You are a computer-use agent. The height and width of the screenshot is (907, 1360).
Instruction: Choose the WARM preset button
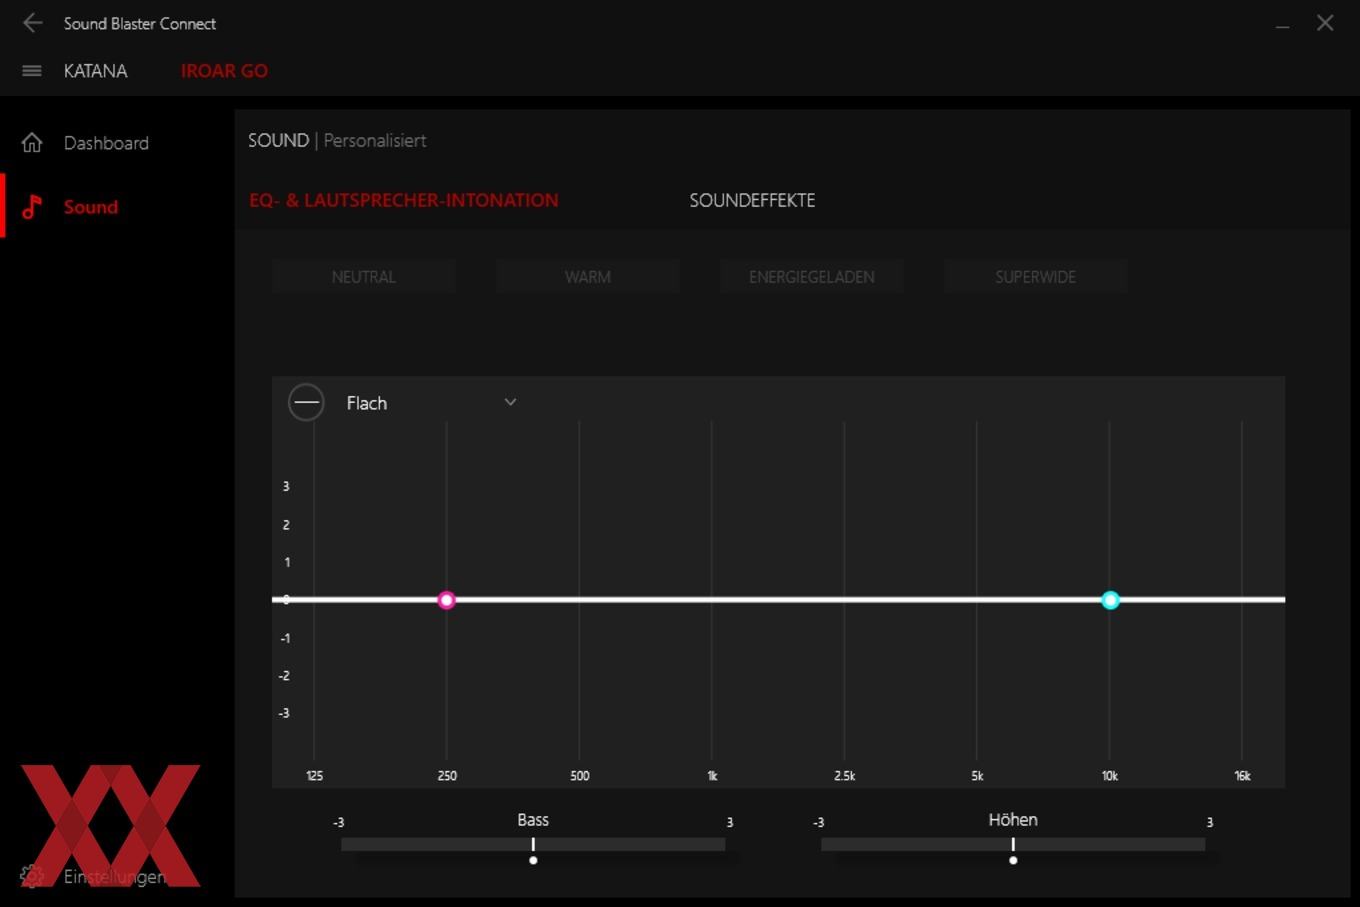[588, 277]
